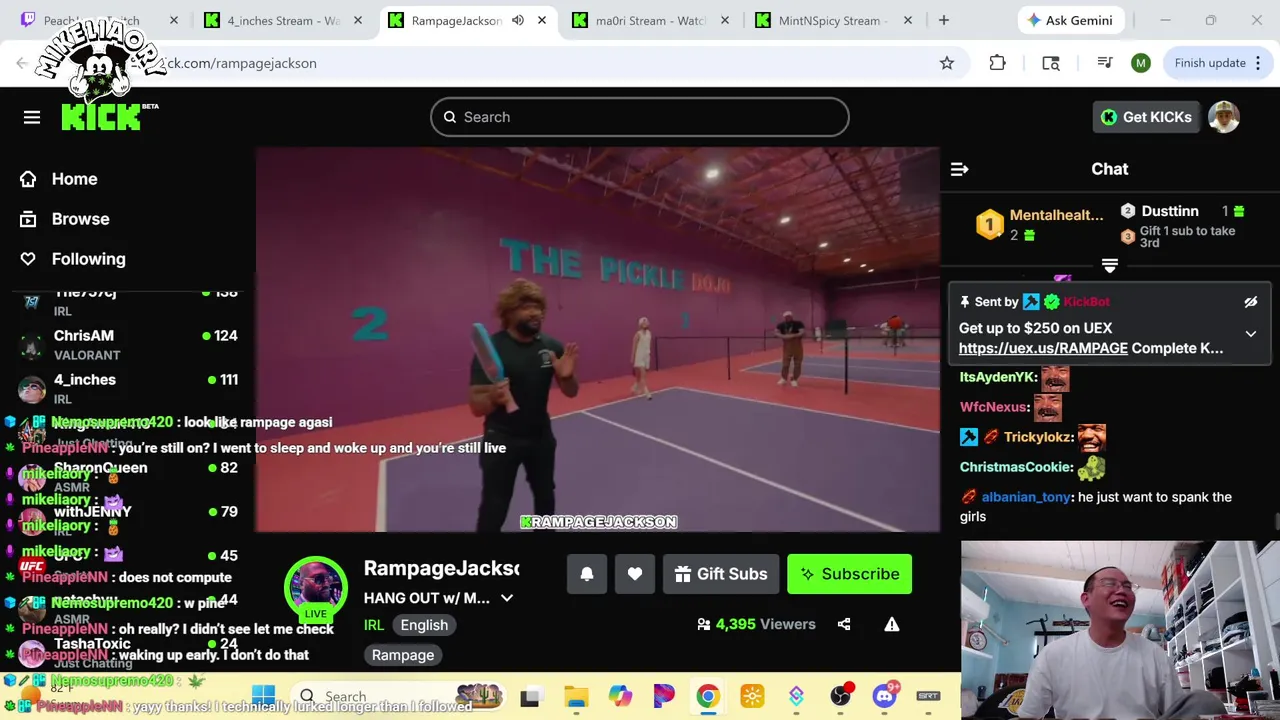Expand the stream title dropdown chevron
This screenshot has width=1280, height=720.
(507, 598)
